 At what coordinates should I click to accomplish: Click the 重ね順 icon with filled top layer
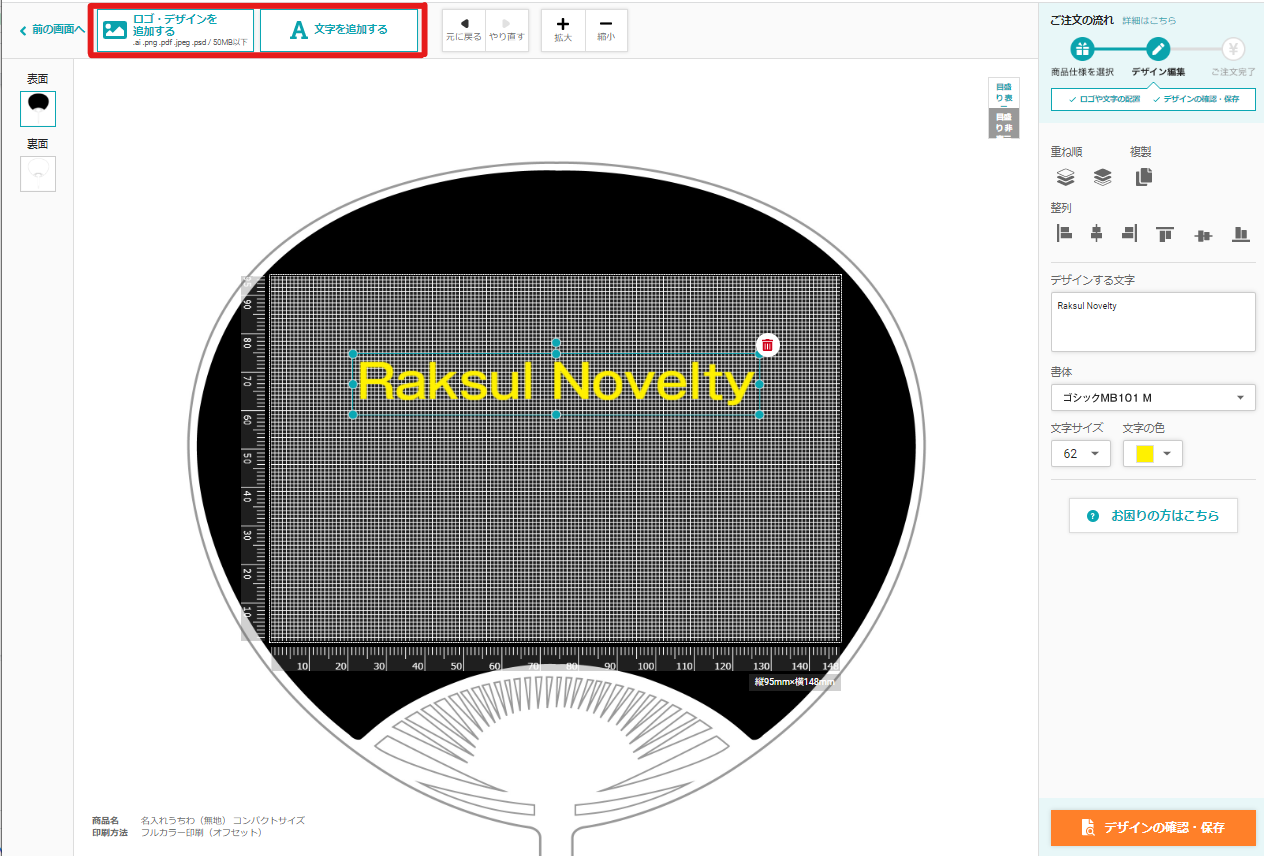pos(1102,178)
